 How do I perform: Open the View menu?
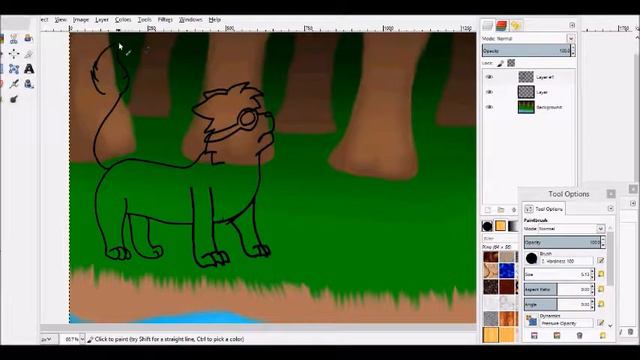60,20
